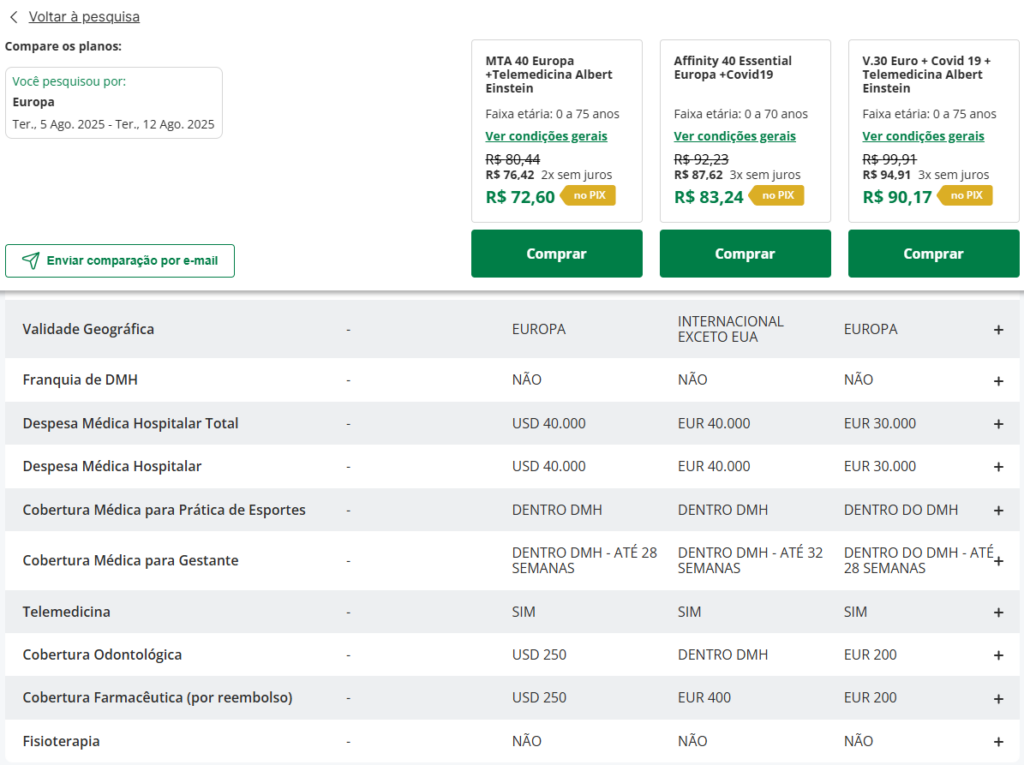1024x765 pixels.
Task: Click the back chevron arrow icon
Action: pyautogui.click(x=14, y=17)
